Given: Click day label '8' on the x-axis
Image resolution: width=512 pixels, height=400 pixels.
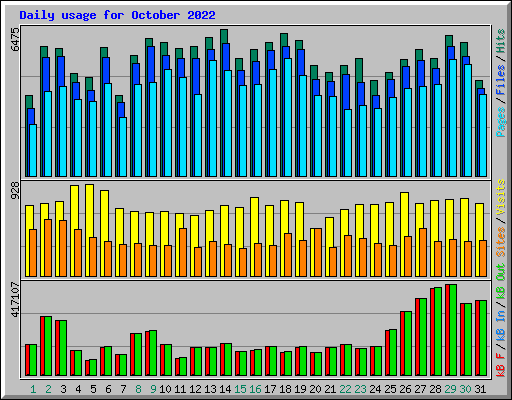Looking at the screenshot, I should pos(138,389).
